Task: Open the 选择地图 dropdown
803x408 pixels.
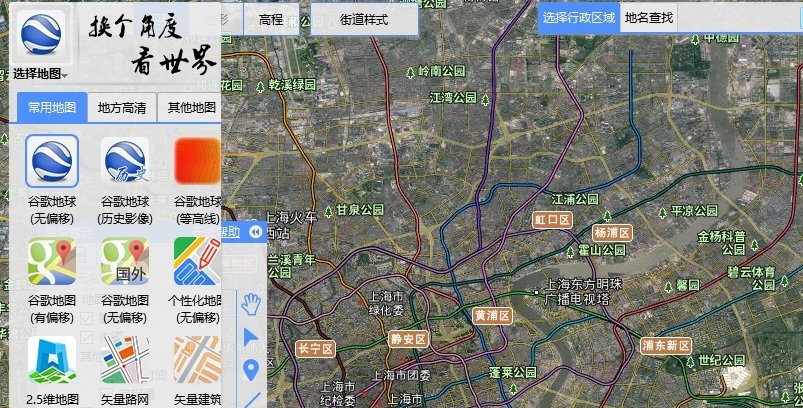Action: click(41, 73)
